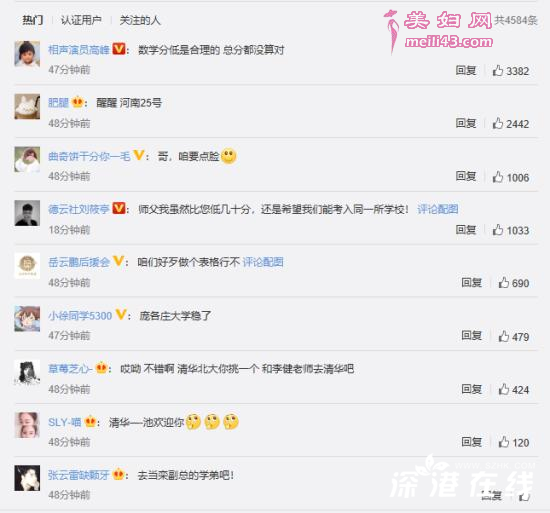Open 曲奇饼干分你一毛 username link
This screenshot has width=550, height=513.
(89, 156)
